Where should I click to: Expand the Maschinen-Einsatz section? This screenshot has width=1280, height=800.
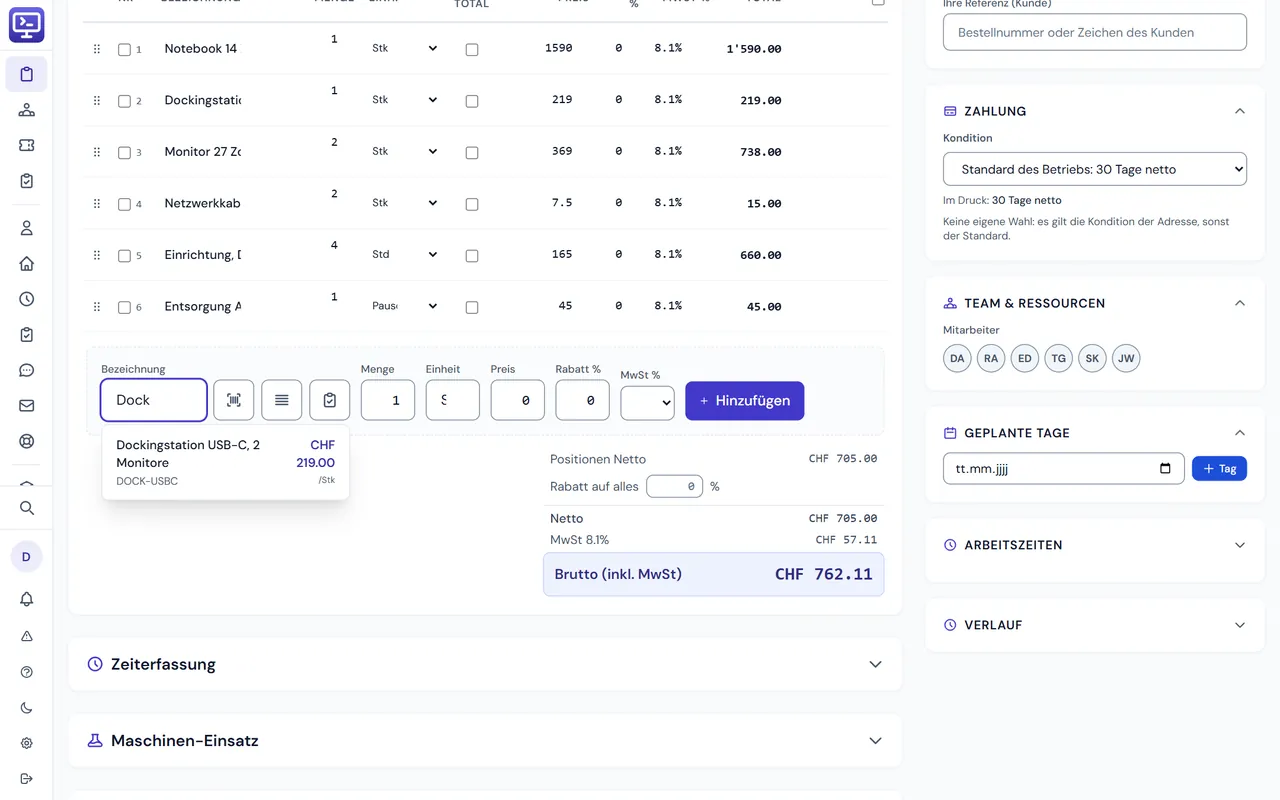[x=485, y=741]
